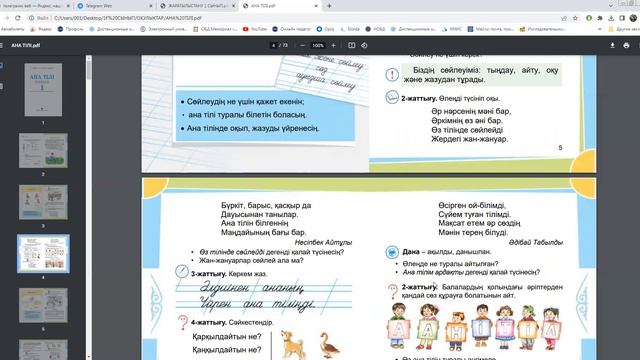Close the Telegram Web tab
Image resolution: width=640 pixels, height=360 pixels.
point(151,6)
